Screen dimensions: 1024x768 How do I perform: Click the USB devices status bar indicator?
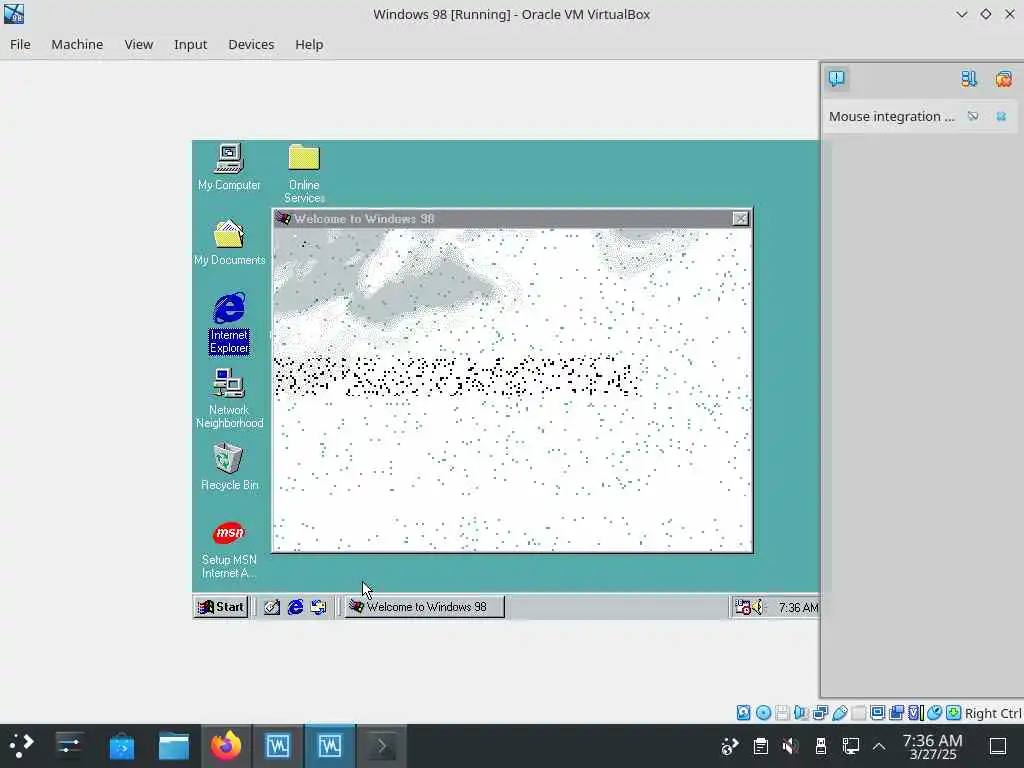click(x=840, y=712)
